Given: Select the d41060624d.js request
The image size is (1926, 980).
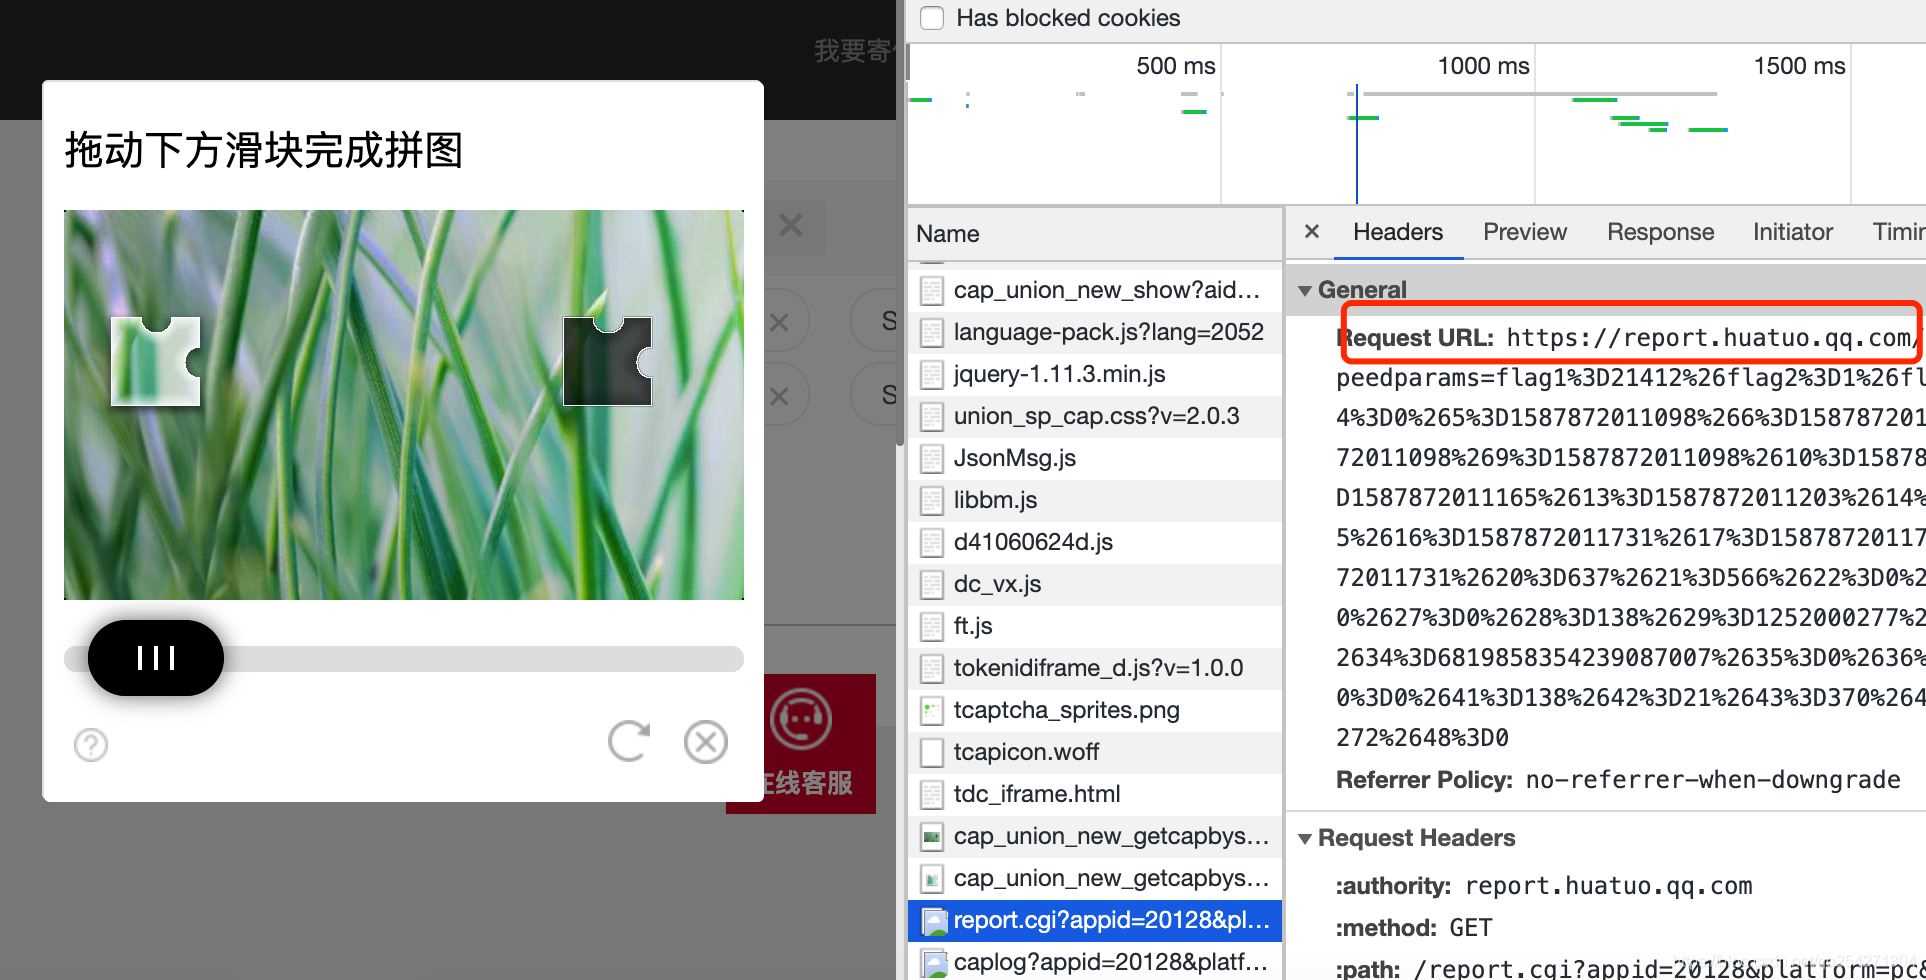Looking at the screenshot, I should [x=1095, y=543].
